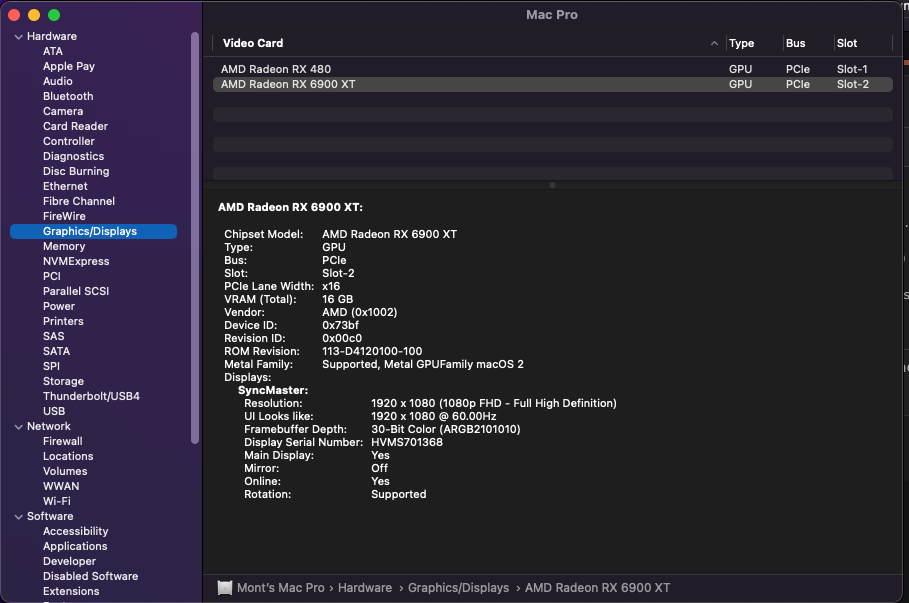Screen dimensions: 909x603
Task: Click the Display Serial Number HVMS701368
Action: click(x=407, y=442)
